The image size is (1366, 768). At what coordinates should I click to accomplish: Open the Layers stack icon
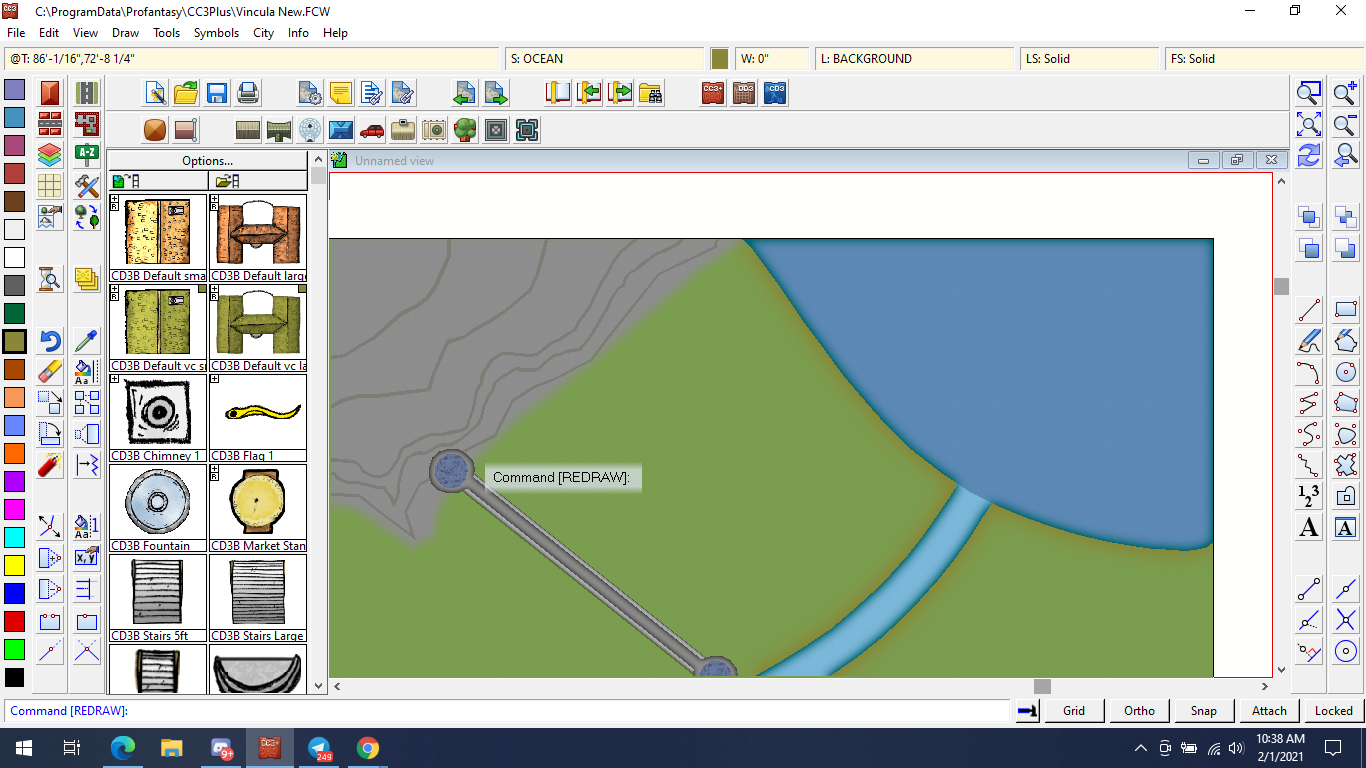(50, 155)
